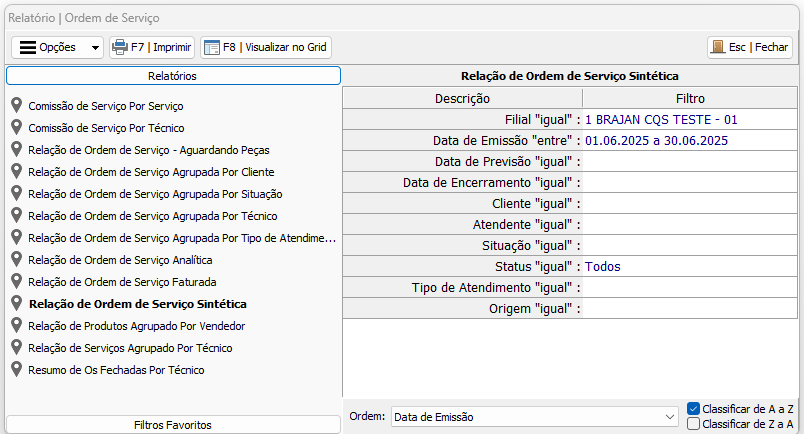Switch to Filtros Favoritos panel
This screenshot has height=434, width=804.
(x=173, y=425)
